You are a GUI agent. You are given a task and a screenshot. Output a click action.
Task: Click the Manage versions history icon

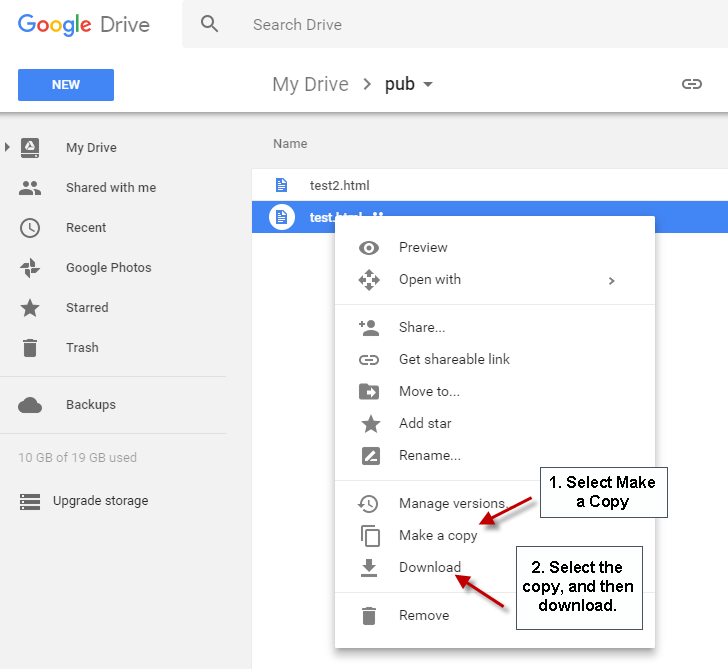click(x=369, y=504)
